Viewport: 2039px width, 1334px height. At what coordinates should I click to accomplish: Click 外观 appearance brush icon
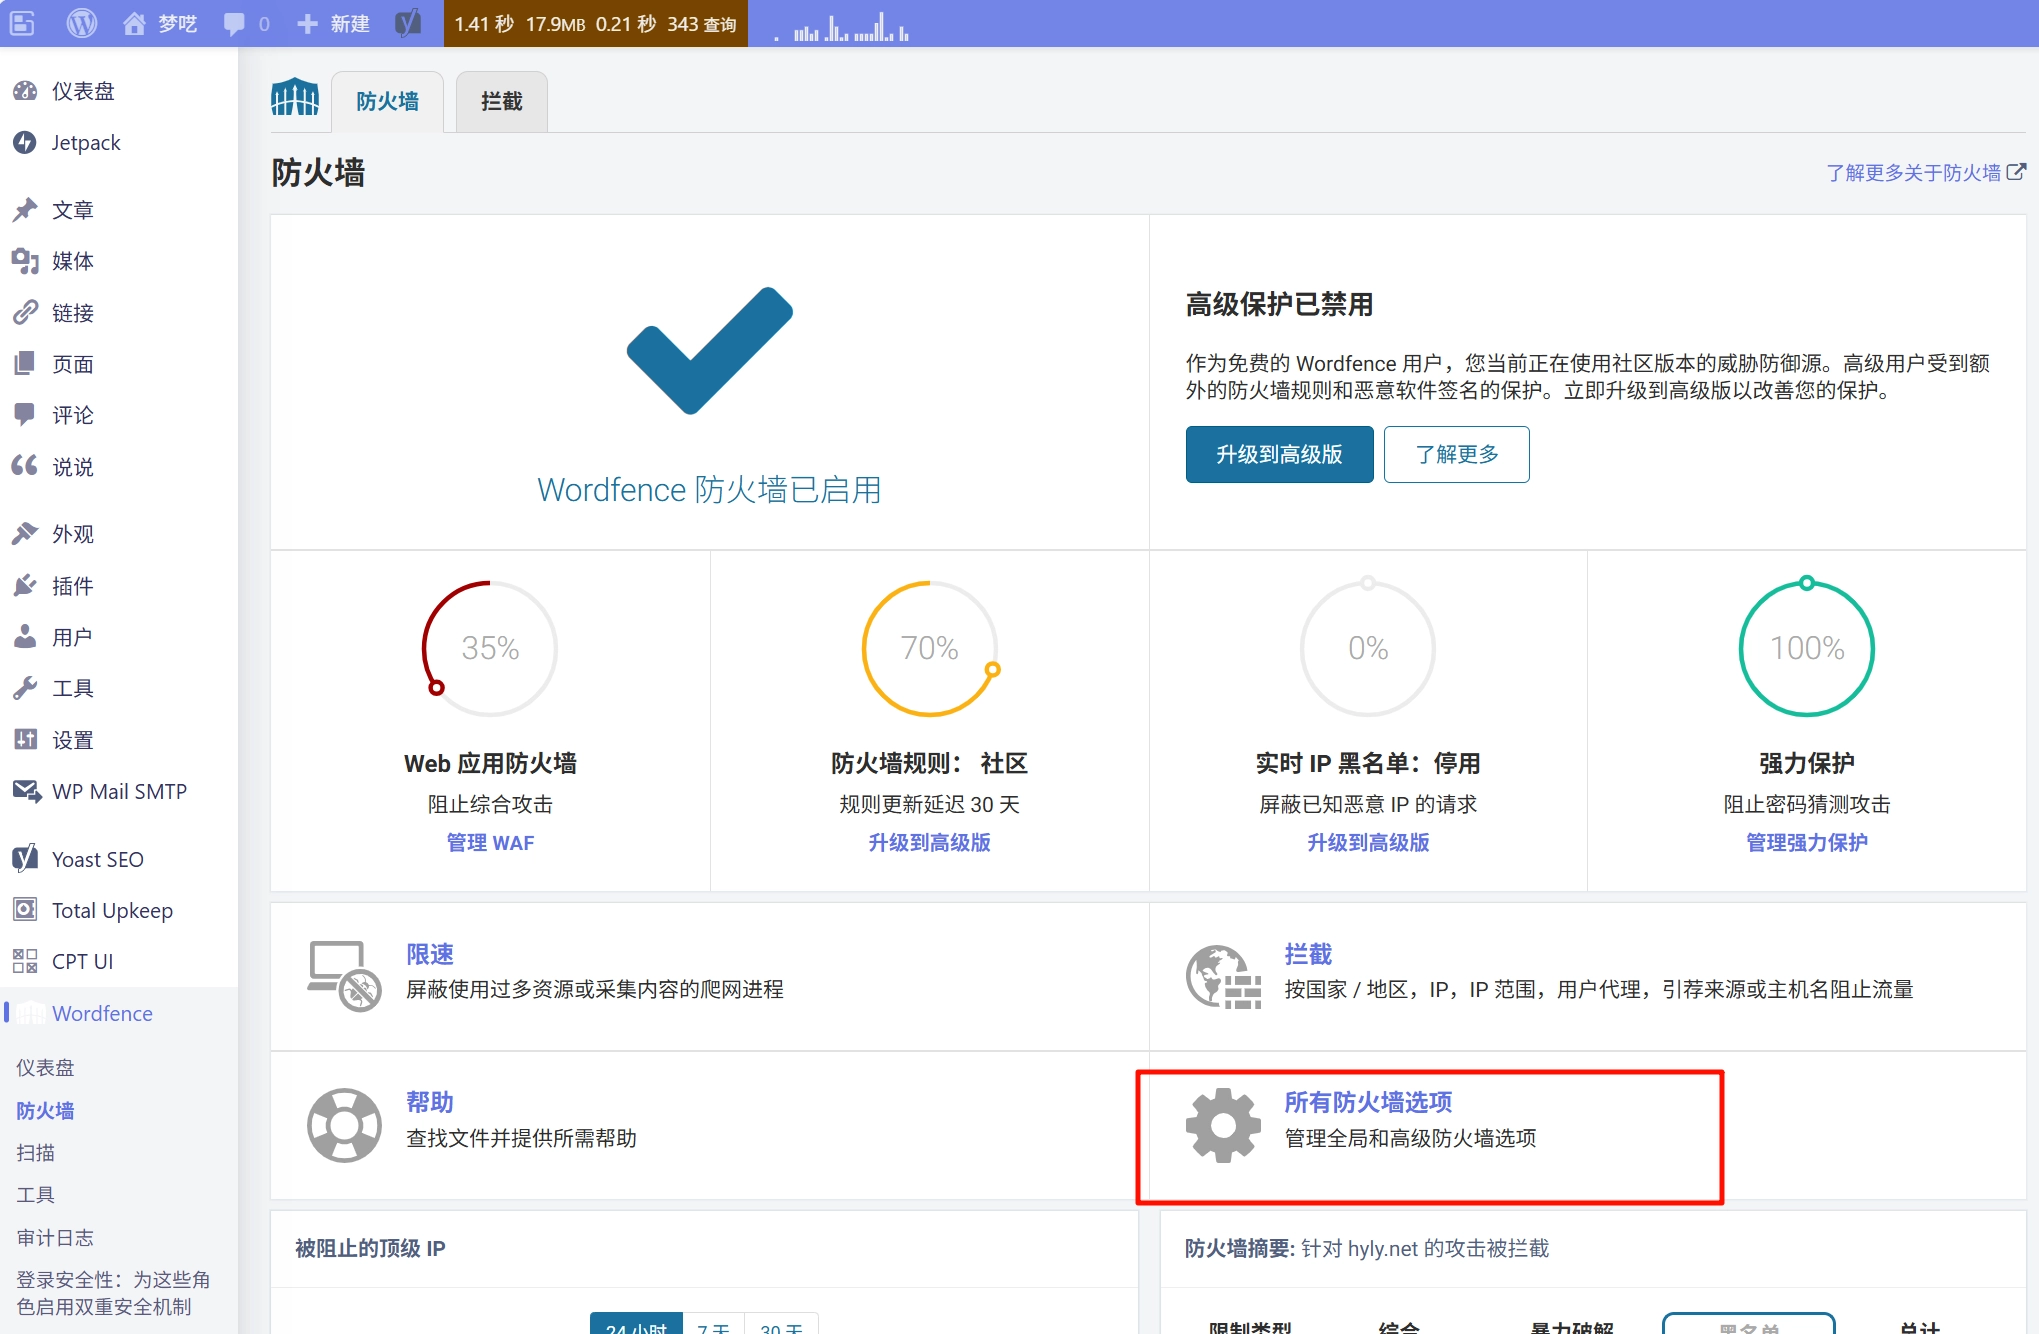point(25,534)
